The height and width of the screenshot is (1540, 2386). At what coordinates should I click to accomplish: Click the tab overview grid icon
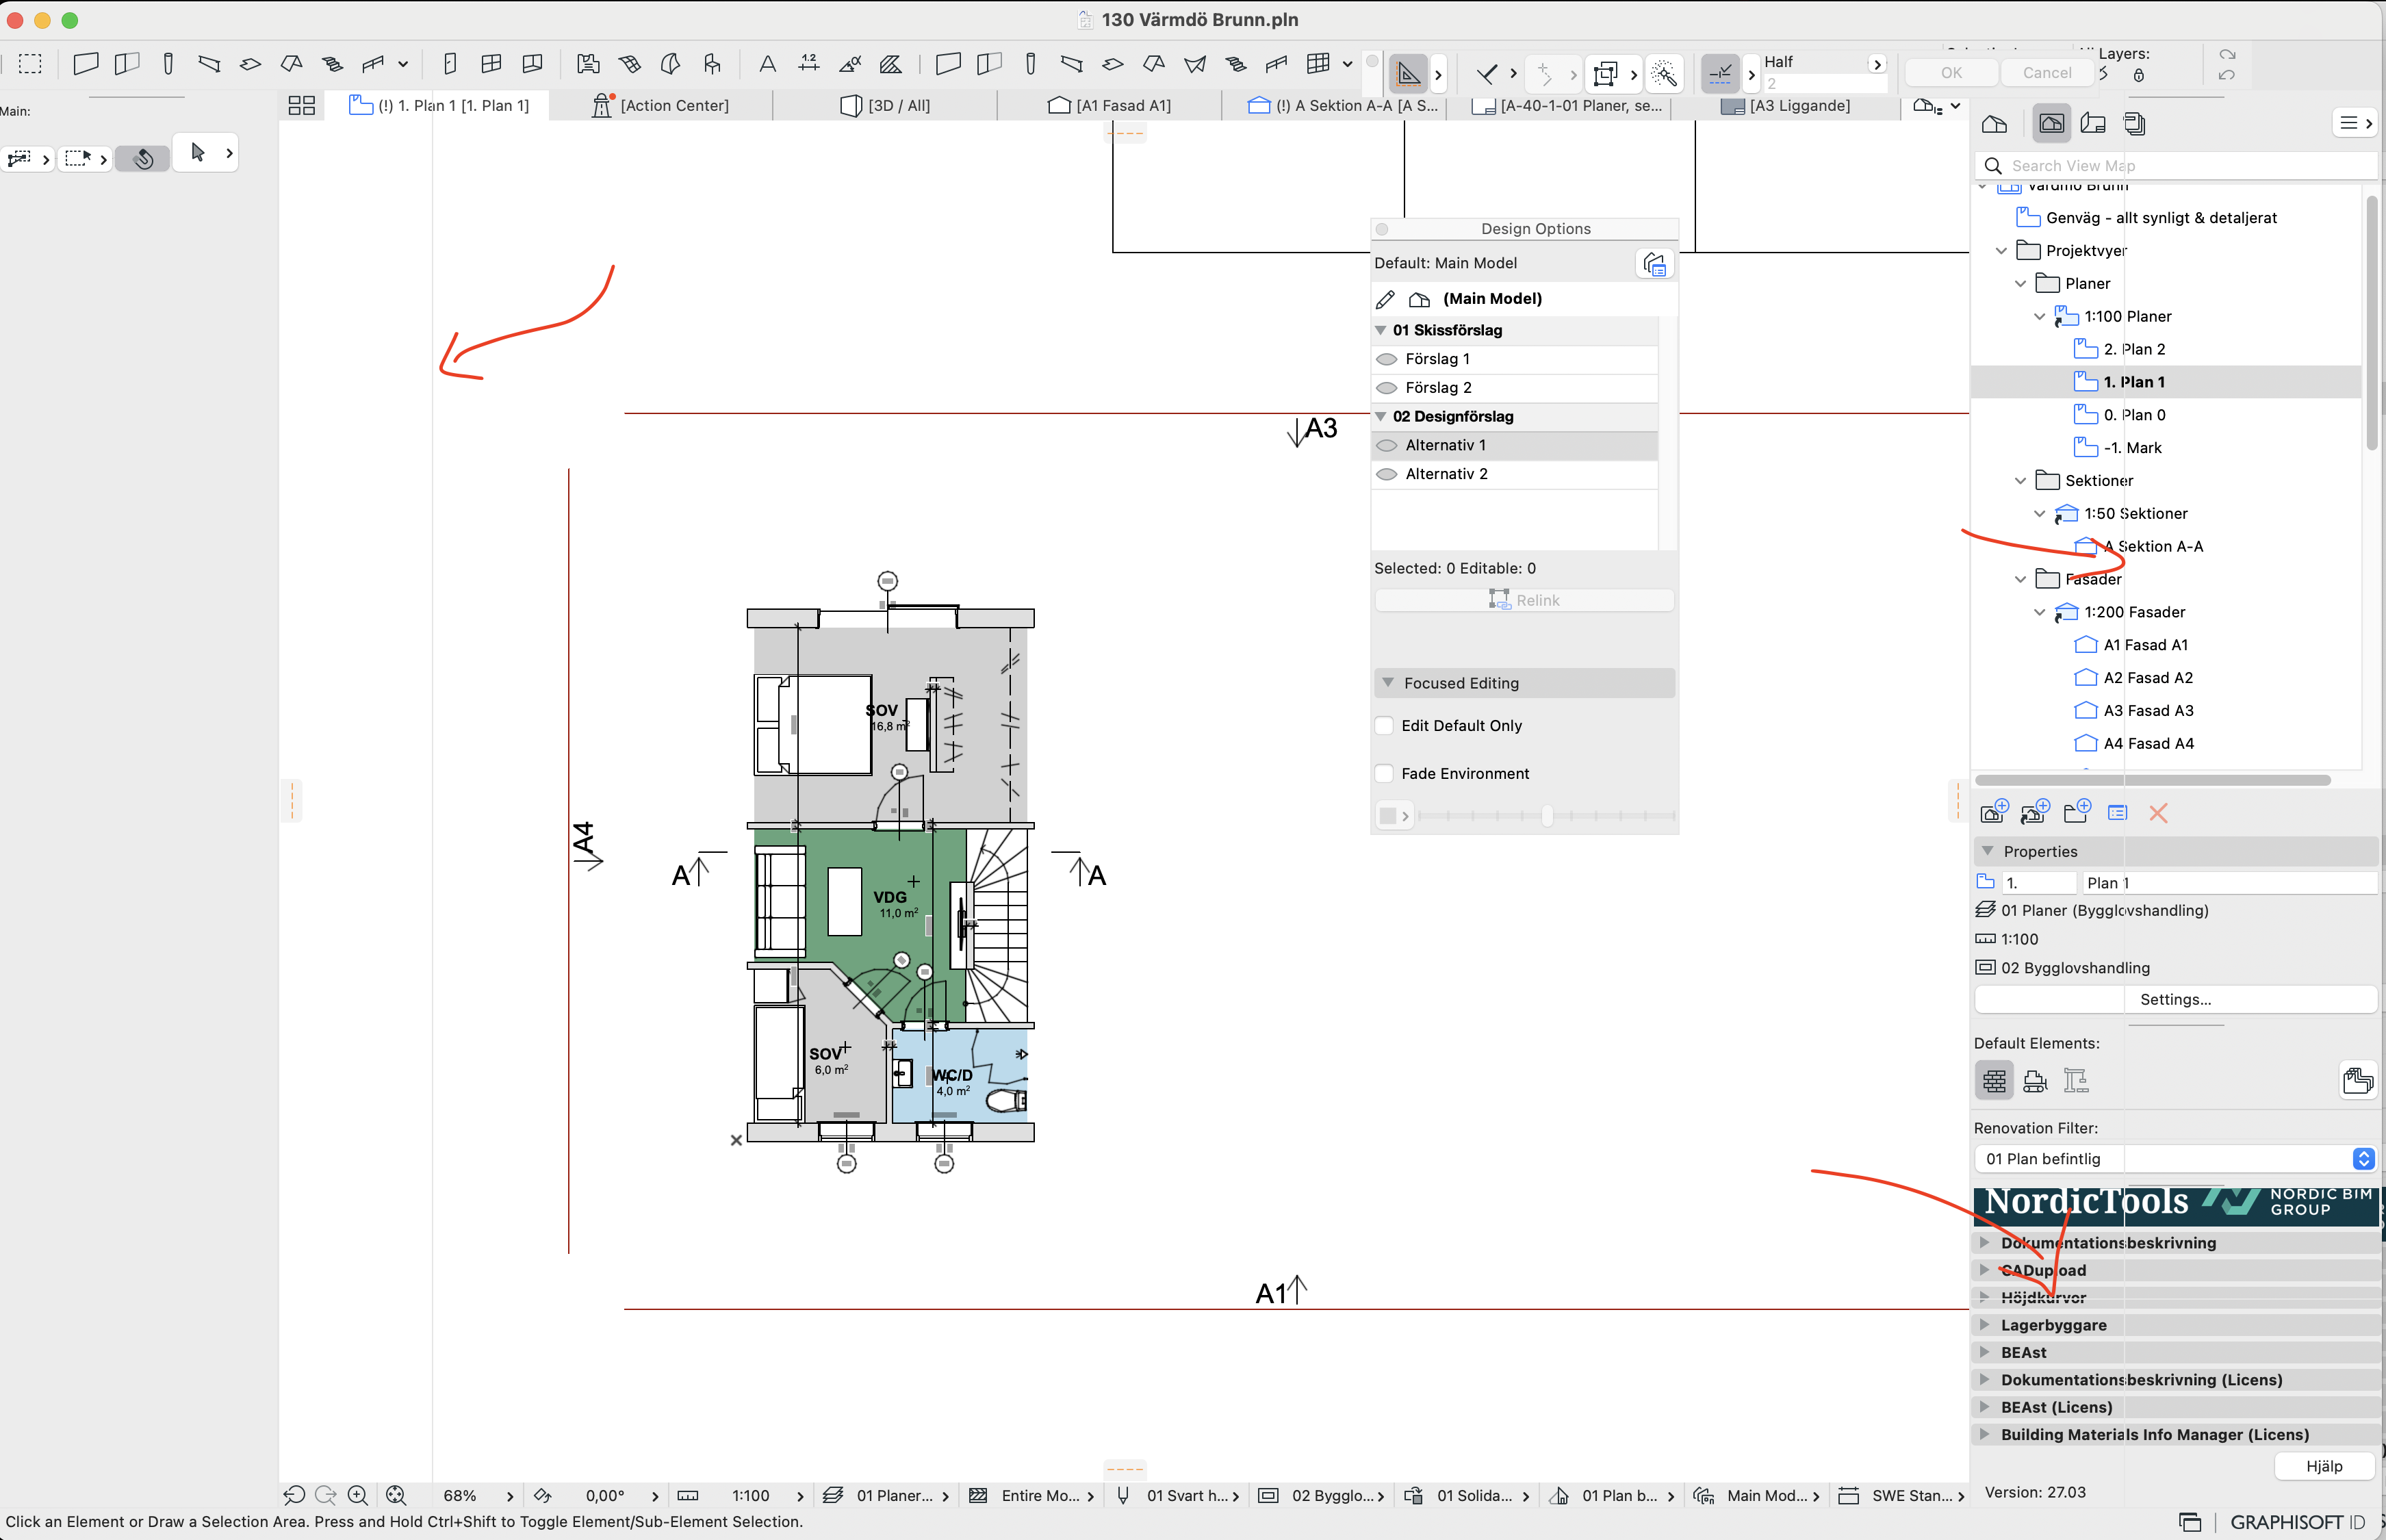pyautogui.click(x=301, y=105)
